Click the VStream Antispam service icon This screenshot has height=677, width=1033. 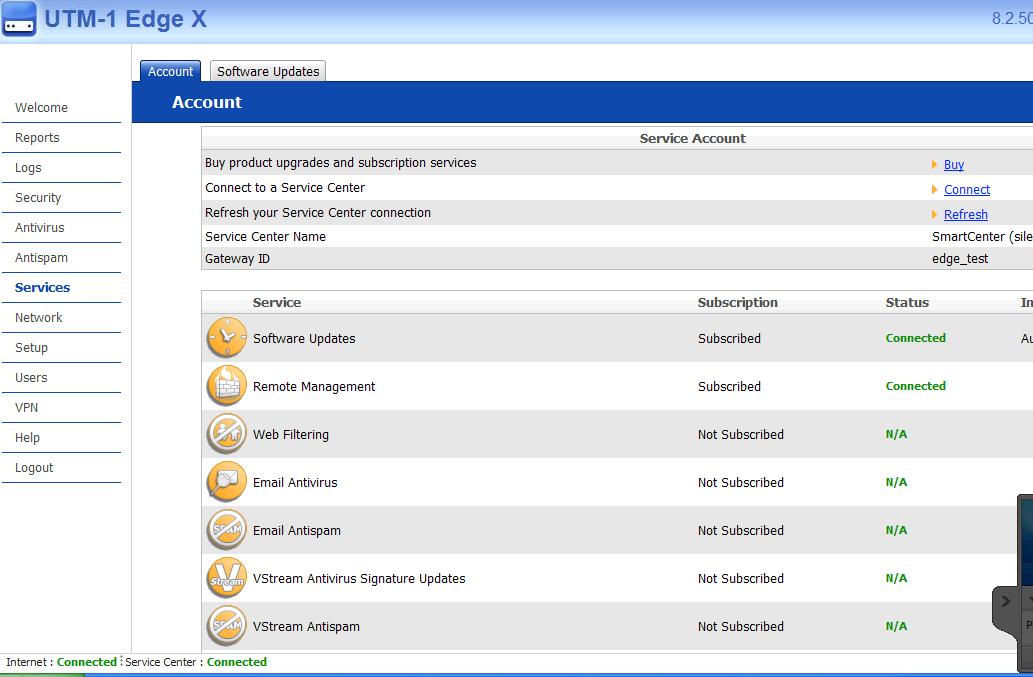coord(227,626)
